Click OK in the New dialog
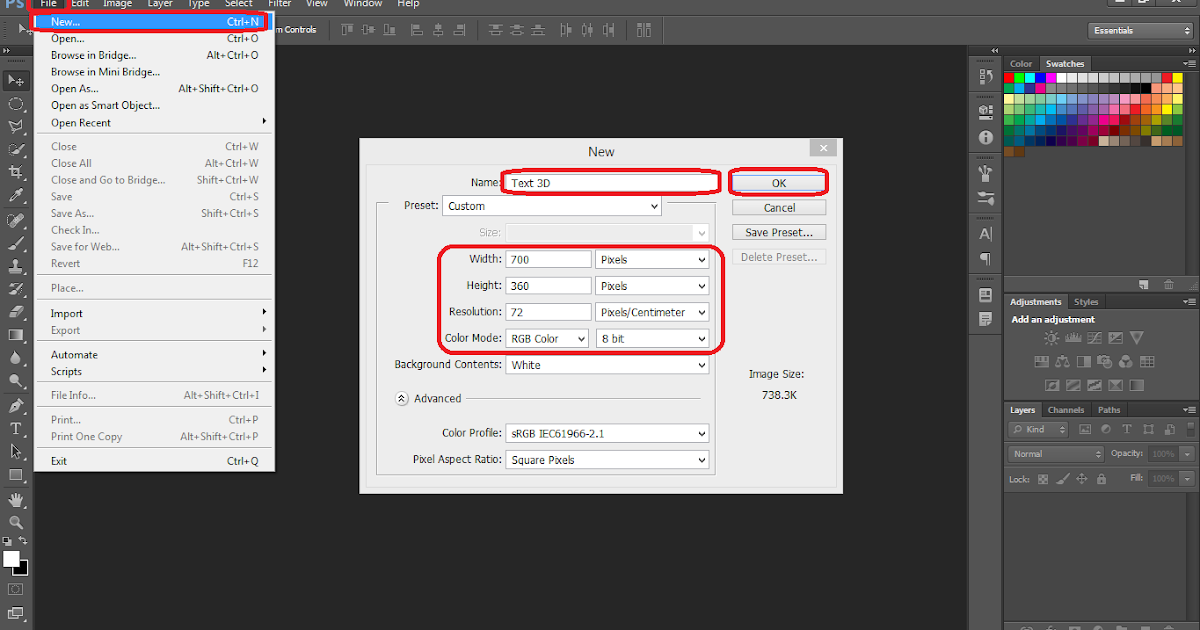The image size is (1200, 630). [x=779, y=183]
